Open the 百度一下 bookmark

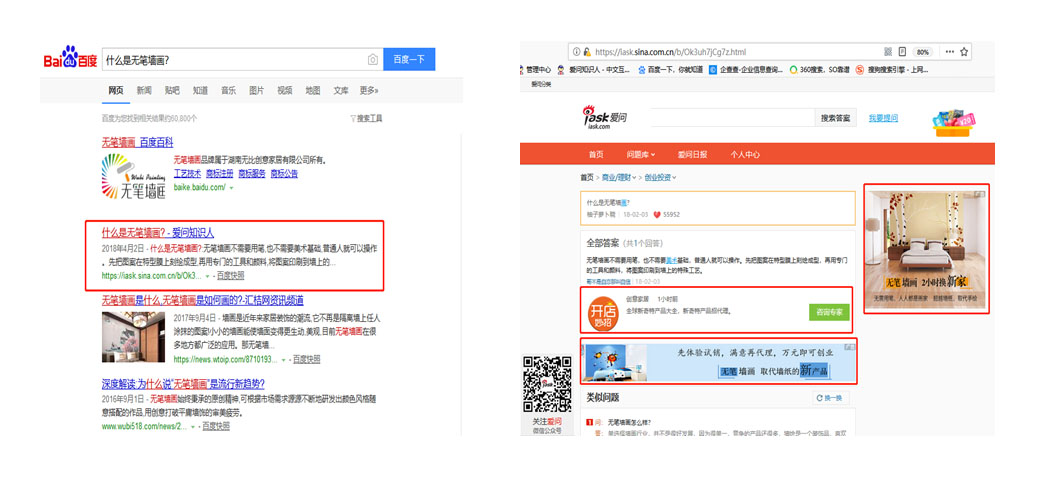(670, 69)
